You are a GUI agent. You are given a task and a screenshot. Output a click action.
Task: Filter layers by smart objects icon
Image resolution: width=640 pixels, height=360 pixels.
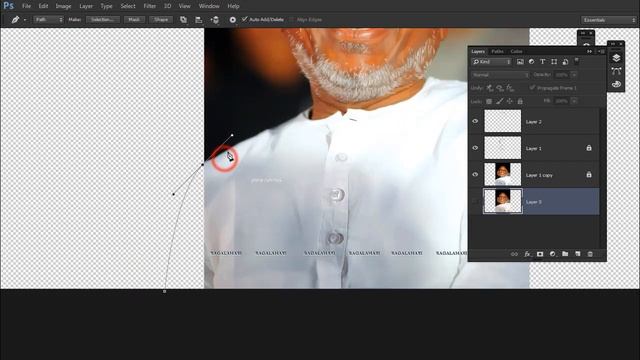[565, 62]
